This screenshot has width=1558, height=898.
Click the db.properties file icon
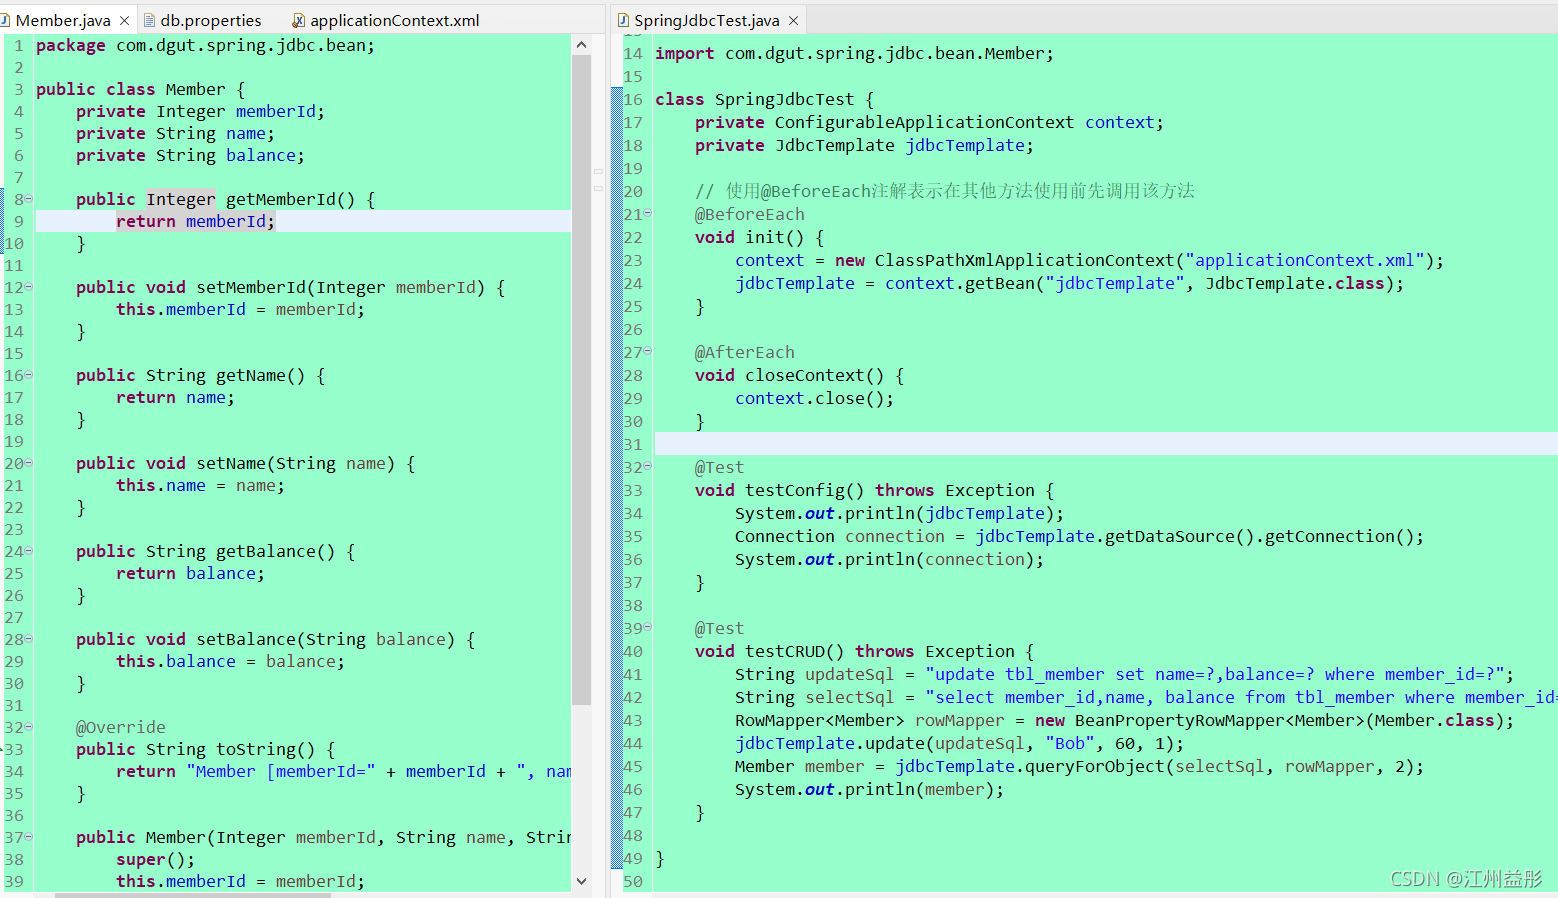pos(150,20)
